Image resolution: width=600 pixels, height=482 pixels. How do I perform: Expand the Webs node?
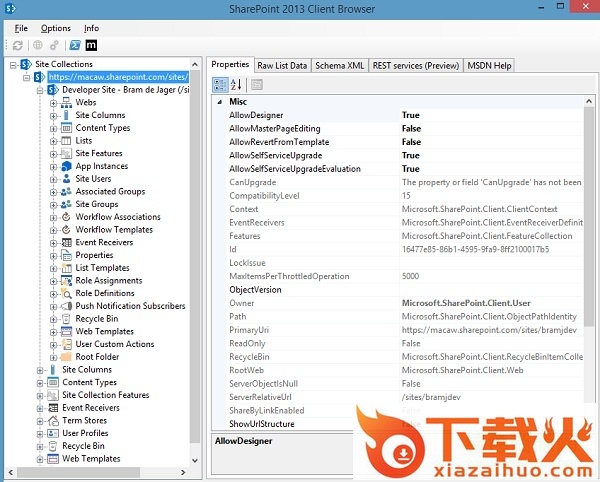(x=53, y=103)
